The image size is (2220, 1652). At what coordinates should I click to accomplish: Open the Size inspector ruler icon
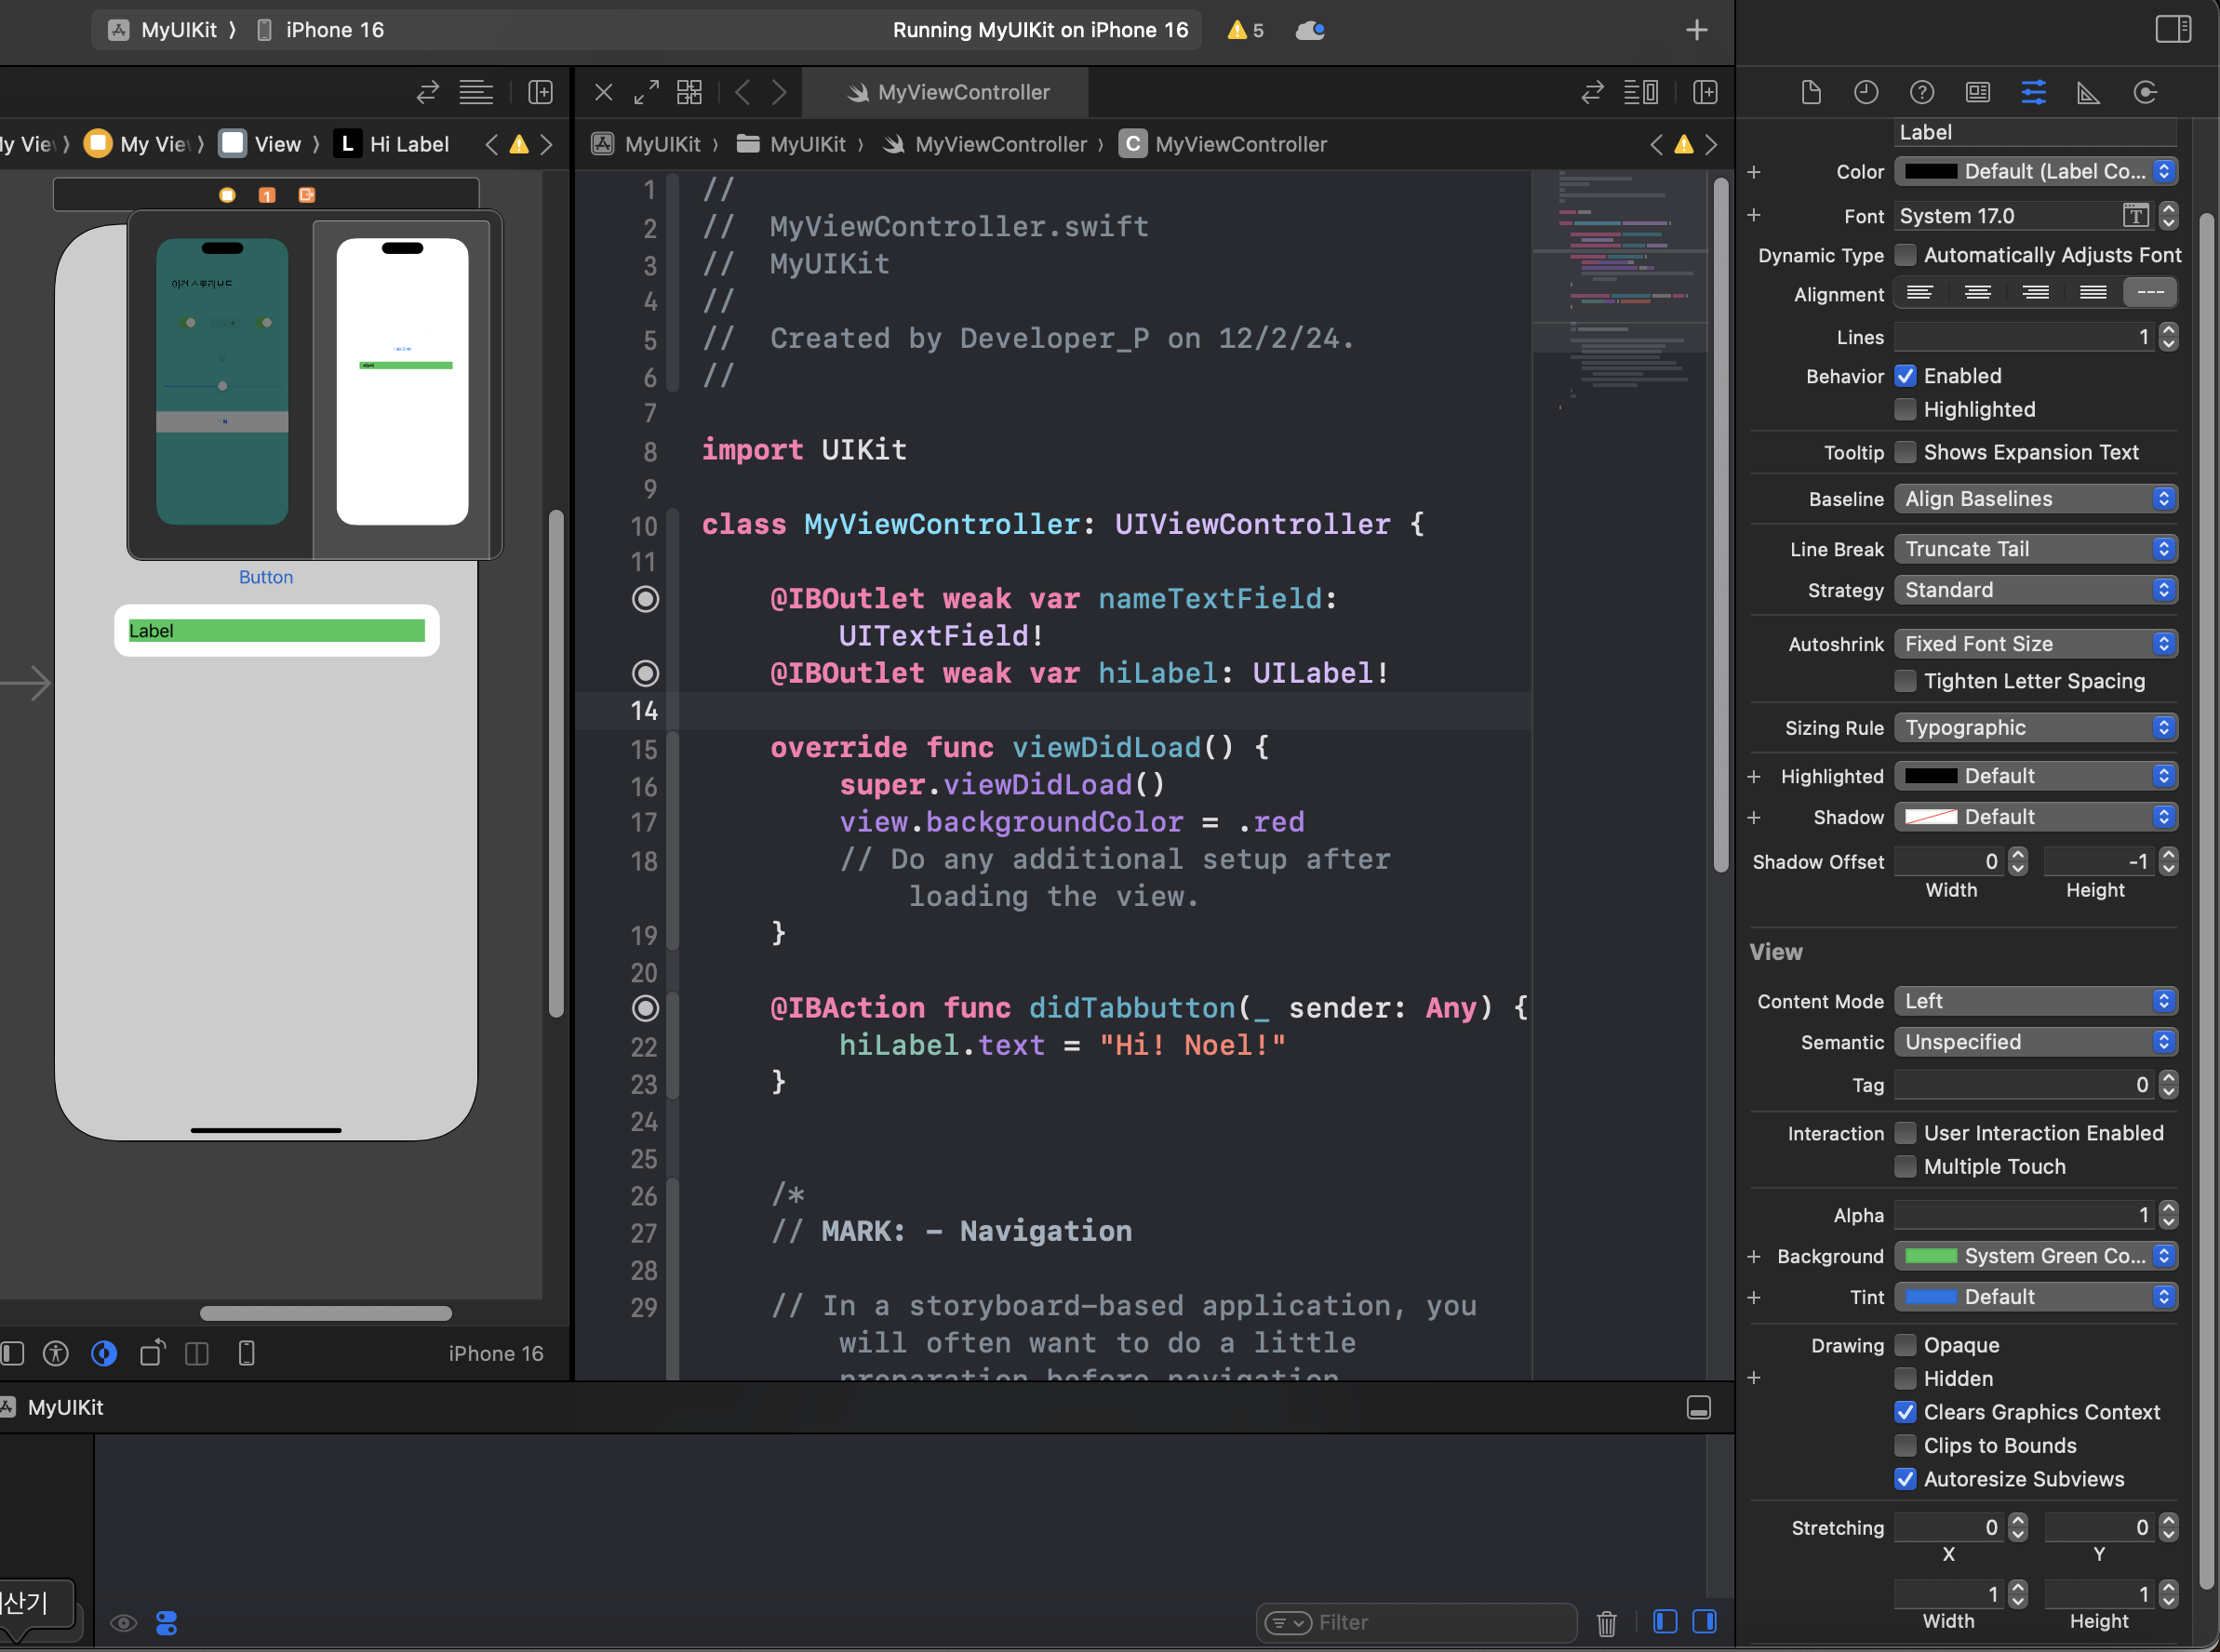(2088, 93)
